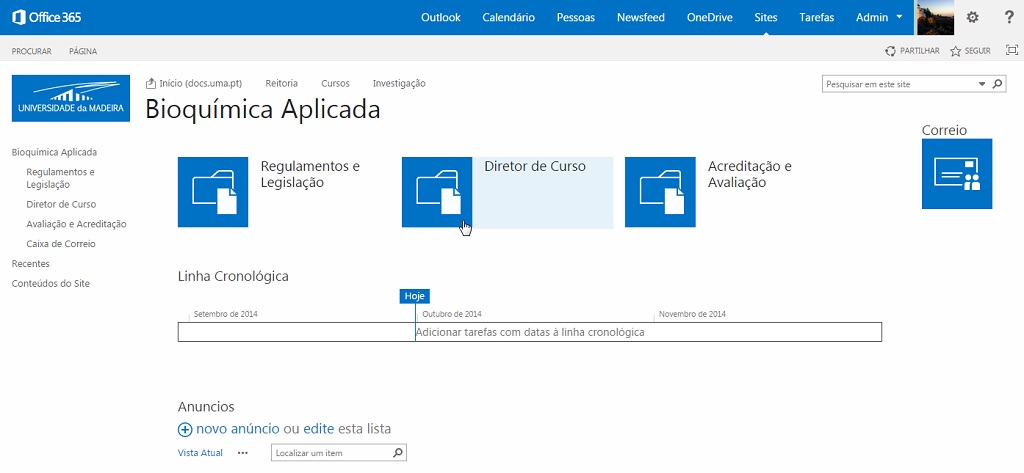Open Calendário in the top navigation

click(x=509, y=18)
